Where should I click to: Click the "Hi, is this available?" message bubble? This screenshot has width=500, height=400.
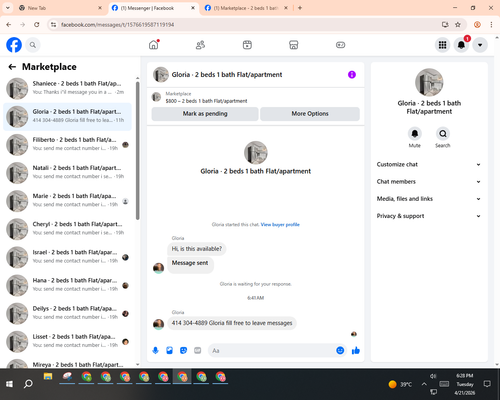coord(197,249)
